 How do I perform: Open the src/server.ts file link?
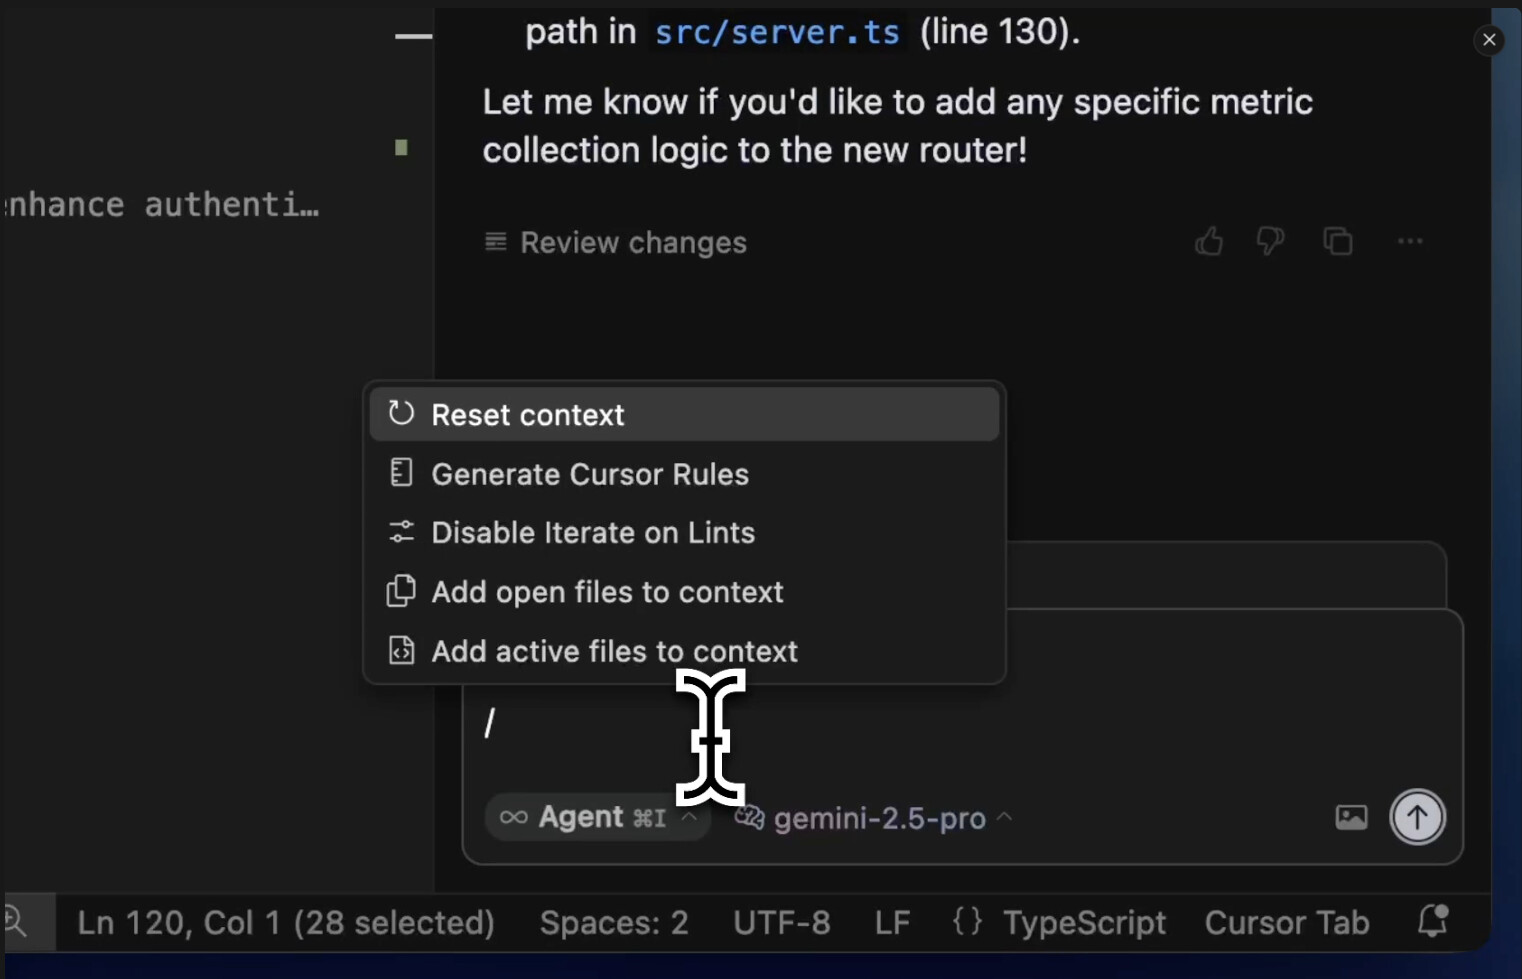point(777,31)
